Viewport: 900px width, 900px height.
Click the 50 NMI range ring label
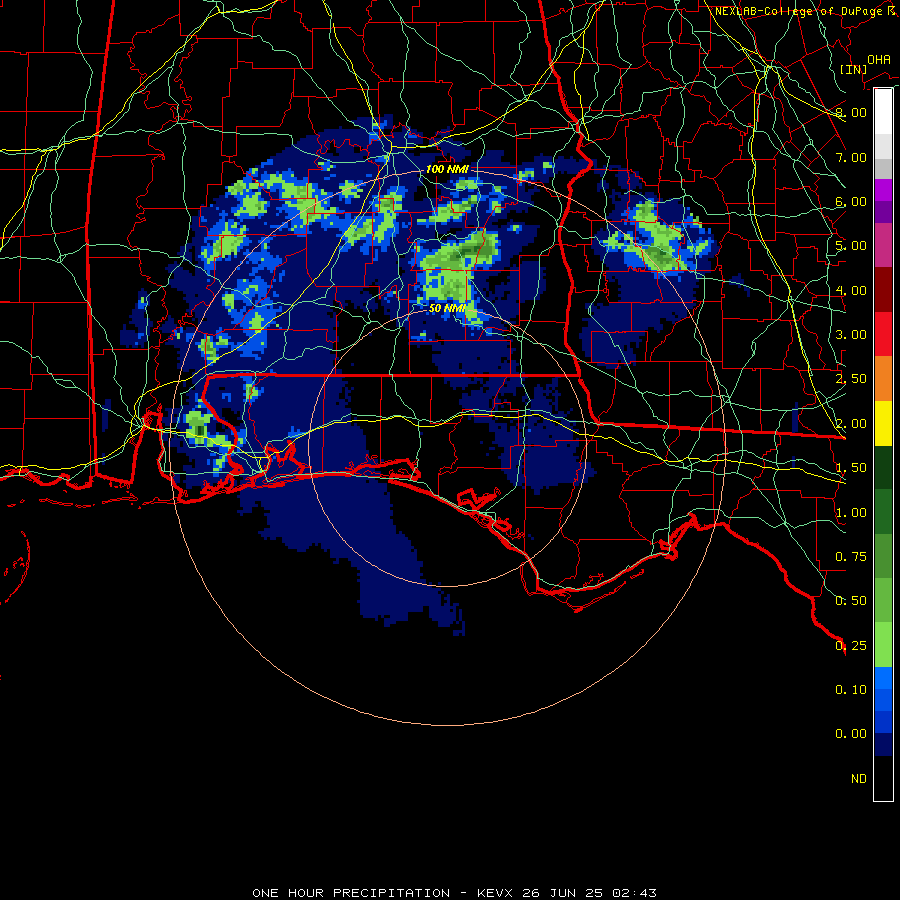tap(447, 308)
